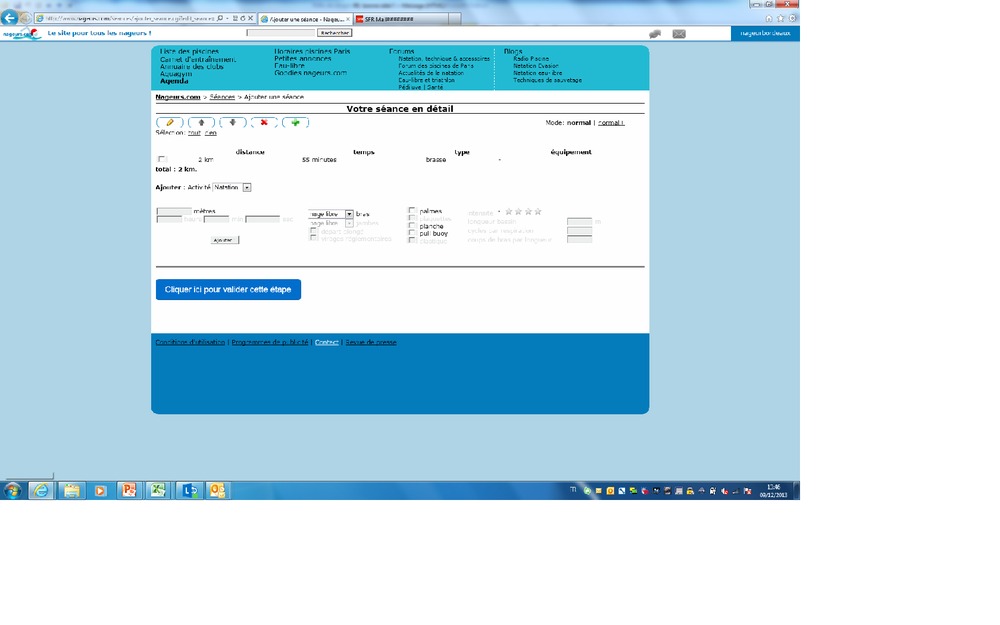Click the mètres distance input field
Viewport: 1000px width, 625px height.
(174, 211)
